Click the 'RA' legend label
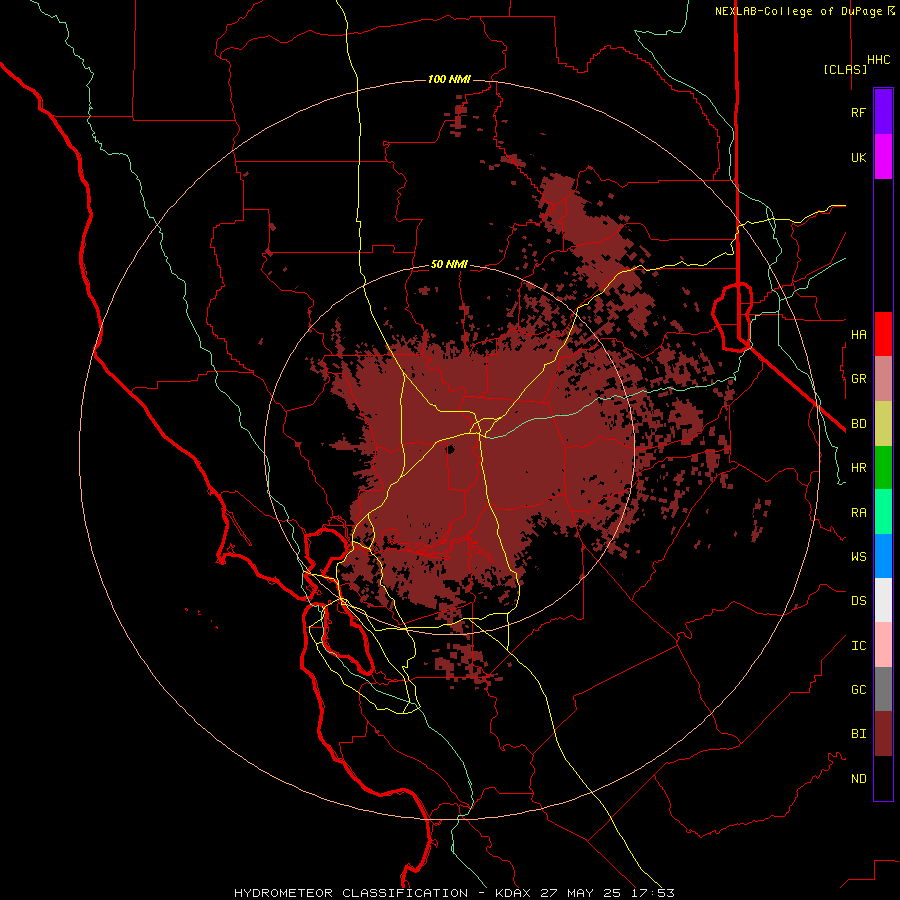This screenshot has height=900, width=900. (858, 513)
